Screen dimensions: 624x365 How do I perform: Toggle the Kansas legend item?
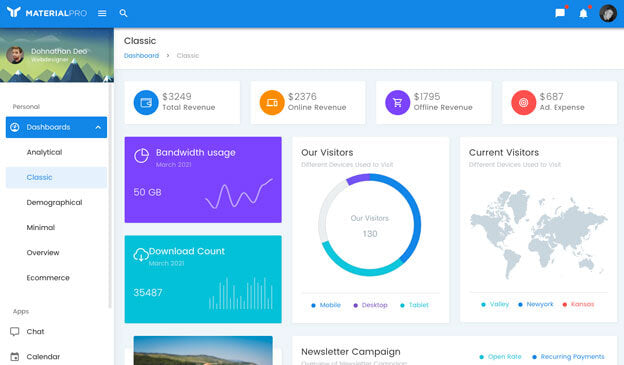tap(578, 304)
